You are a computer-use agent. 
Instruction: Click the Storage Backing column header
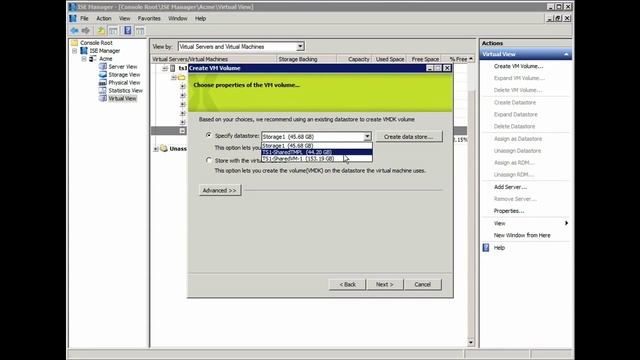click(306, 59)
